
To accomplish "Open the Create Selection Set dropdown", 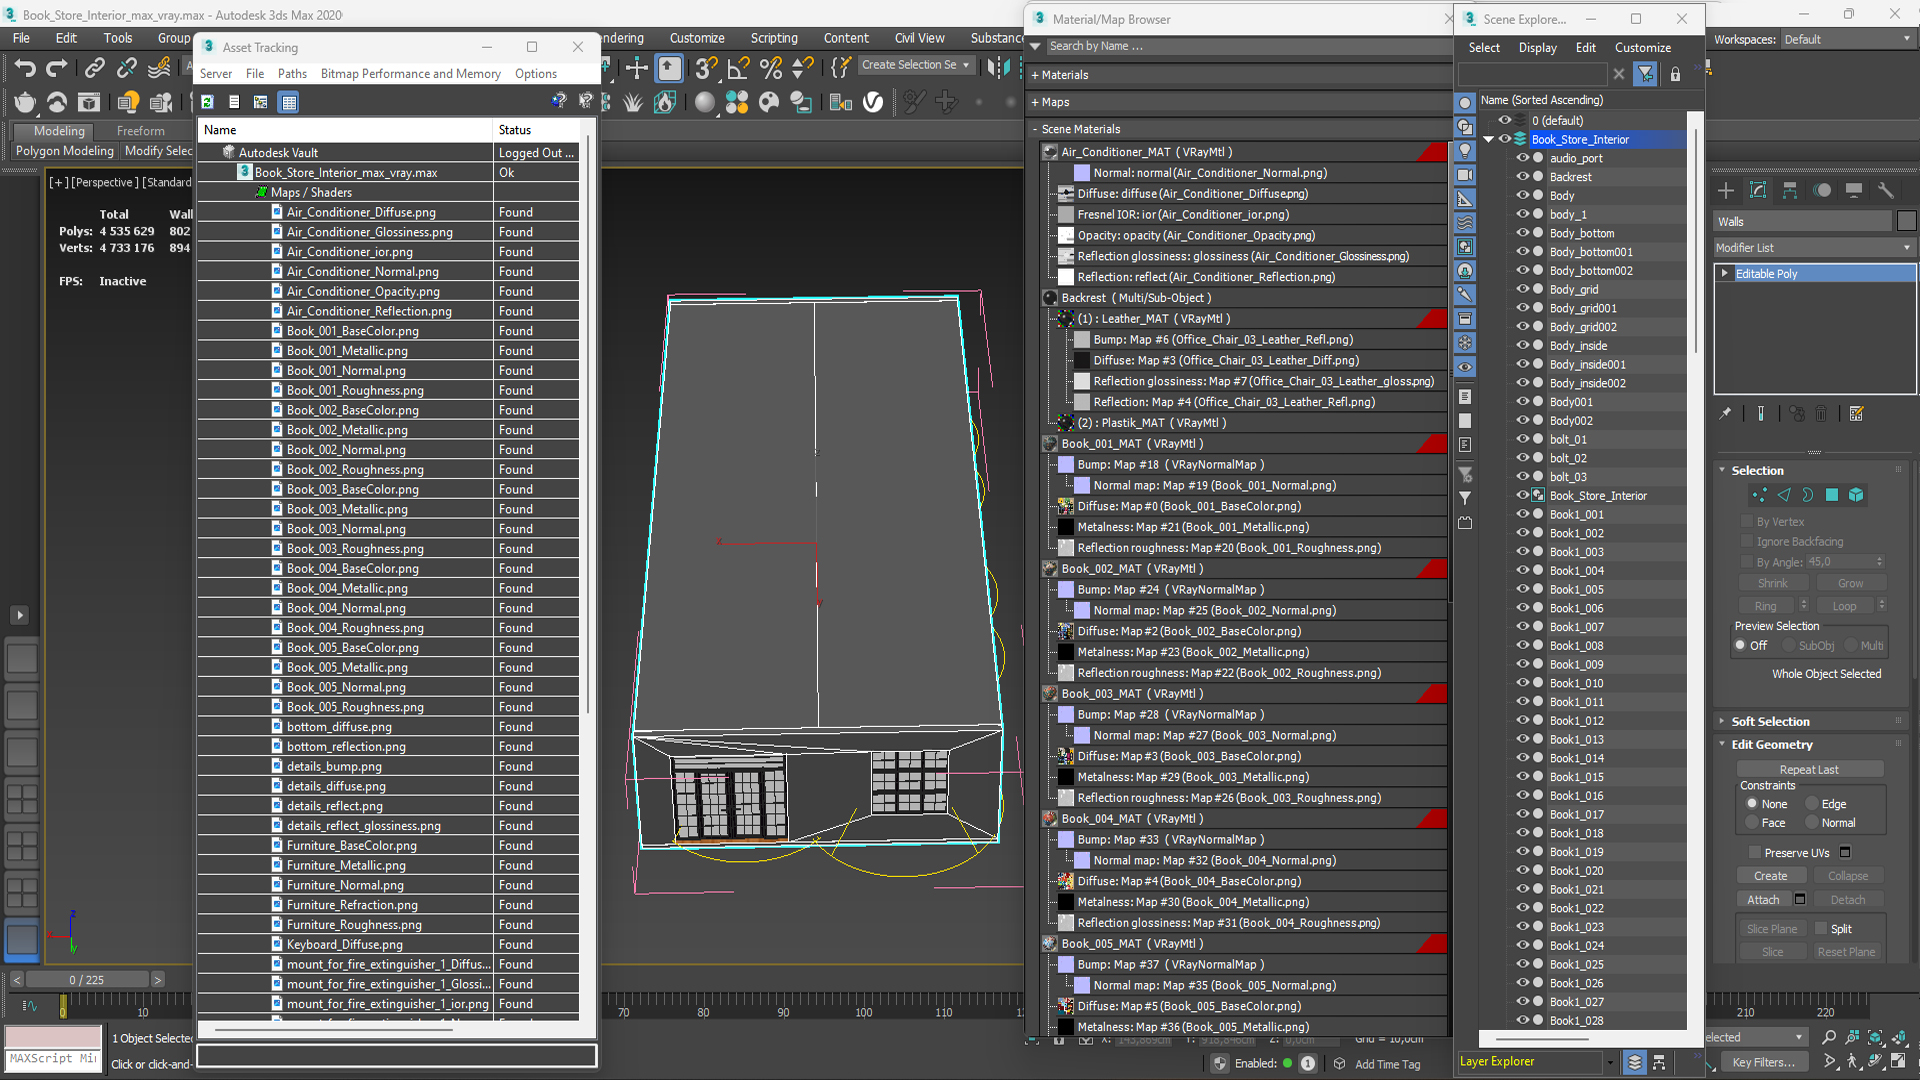I will pyautogui.click(x=917, y=65).
